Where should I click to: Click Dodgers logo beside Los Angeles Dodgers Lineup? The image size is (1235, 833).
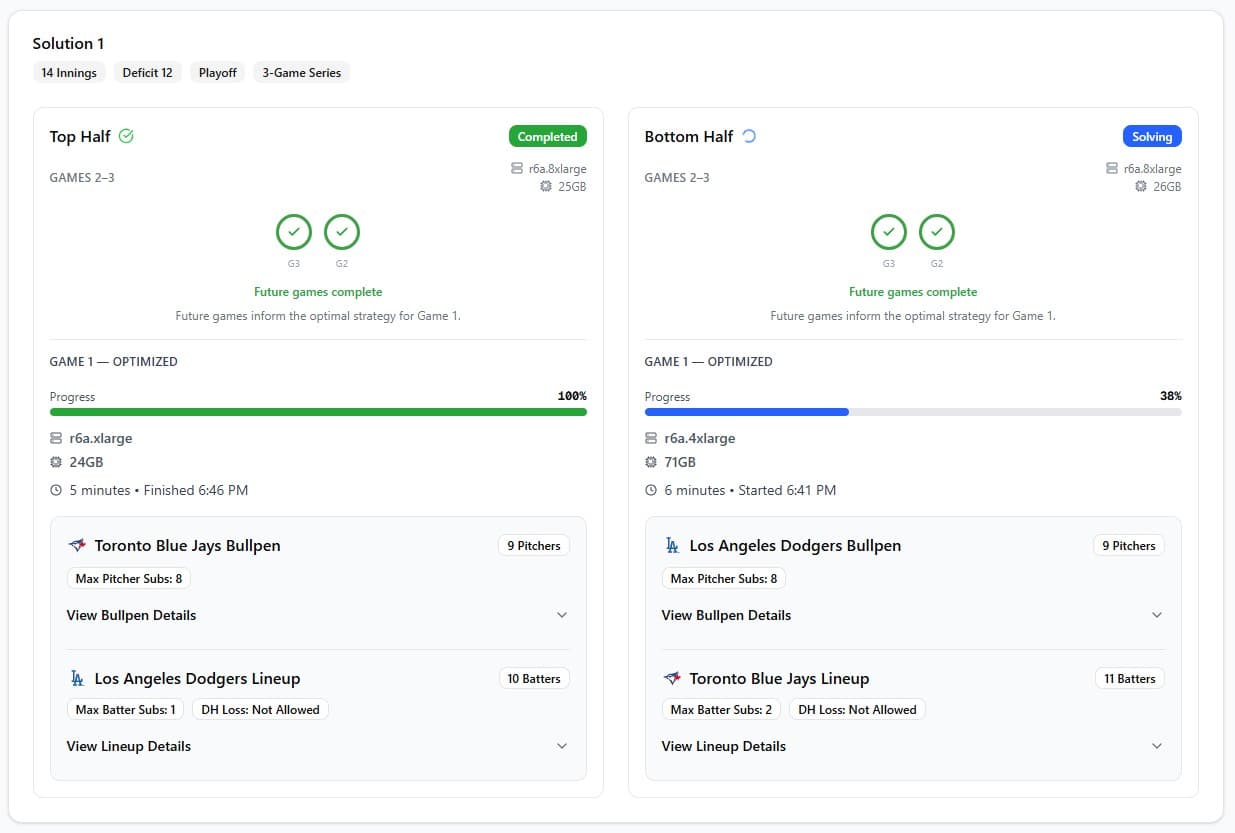[x=77, y=679]
